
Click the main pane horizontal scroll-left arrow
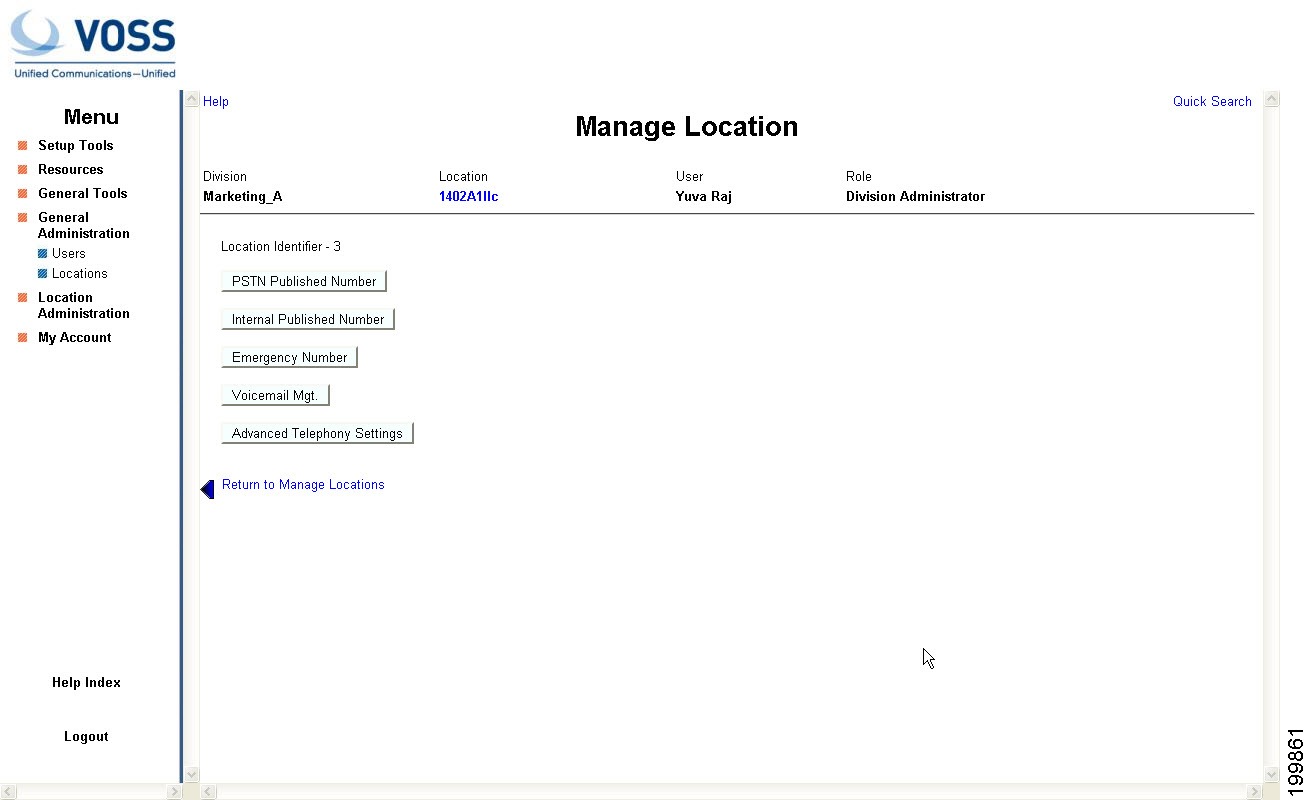click(209, 792)
